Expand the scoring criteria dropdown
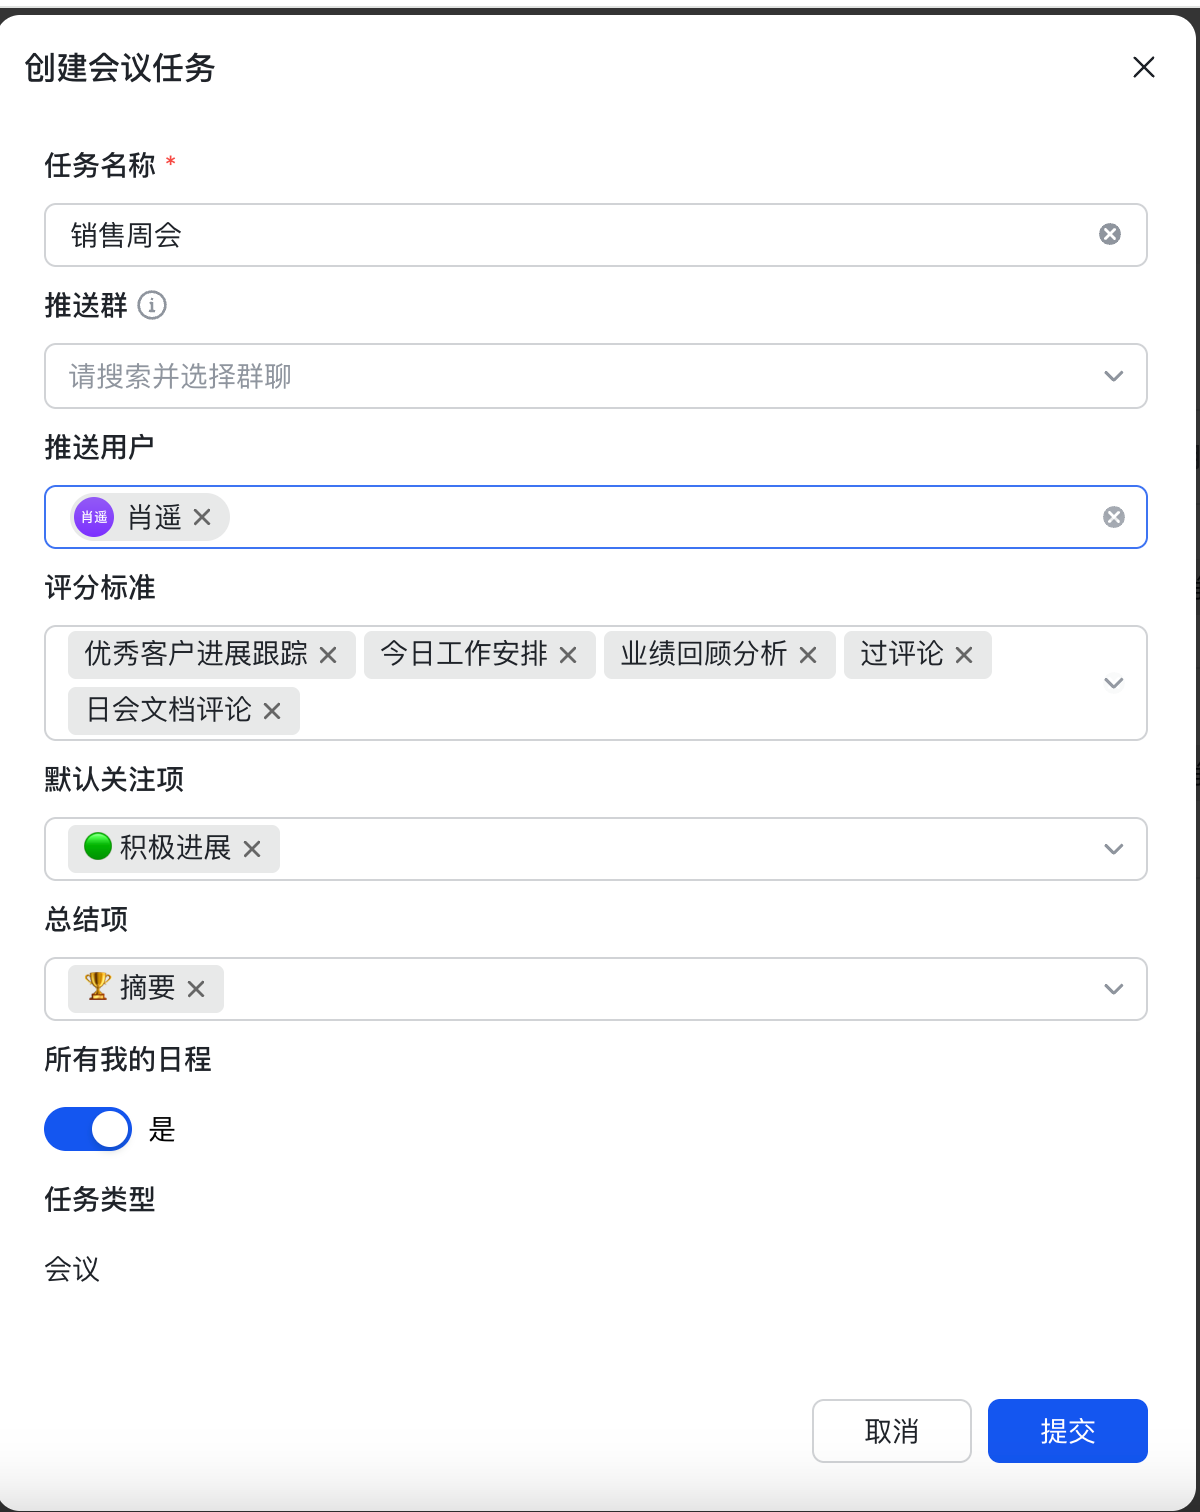The image size is (1200, 1512). point(1113,683)
